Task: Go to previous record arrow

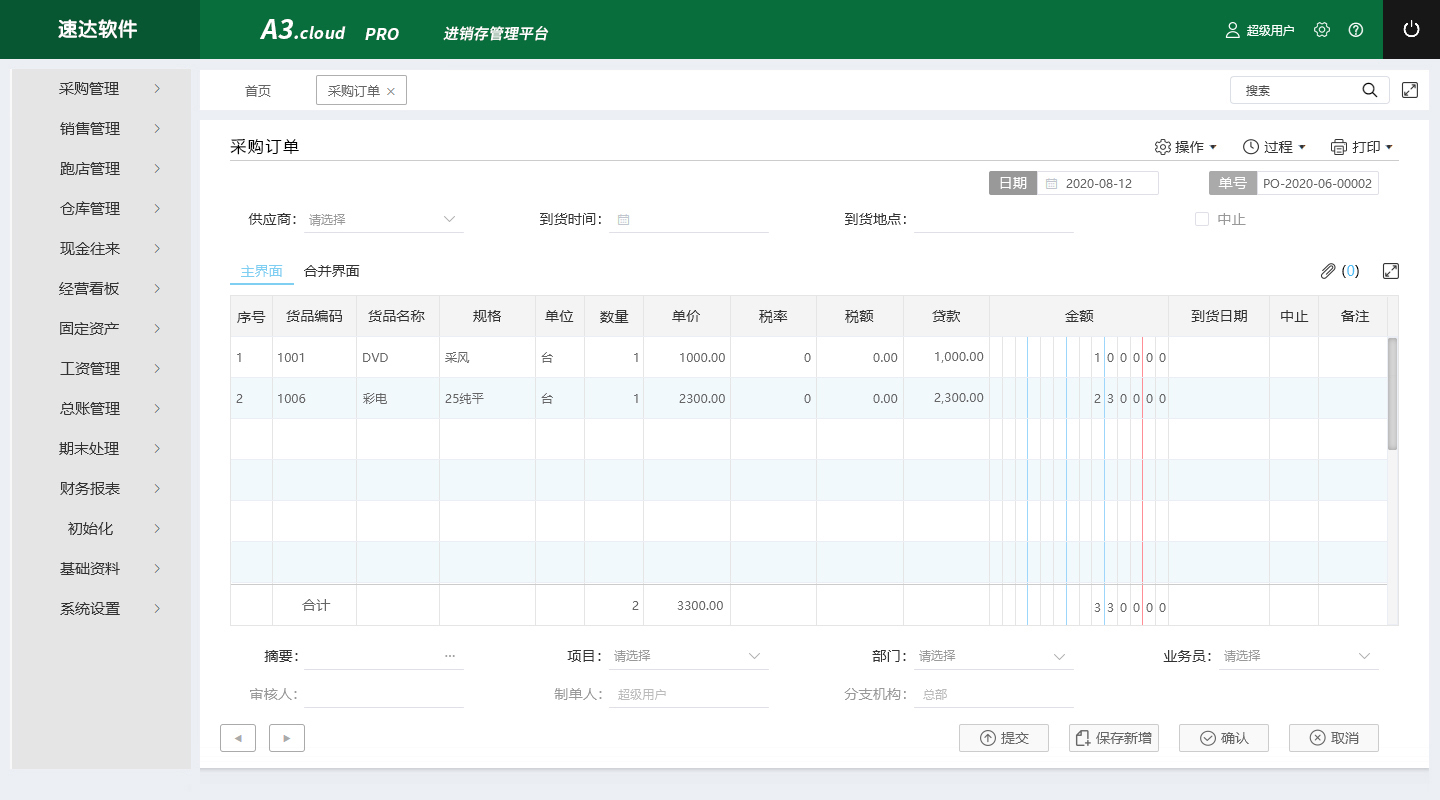Action: tap(238, 738)
